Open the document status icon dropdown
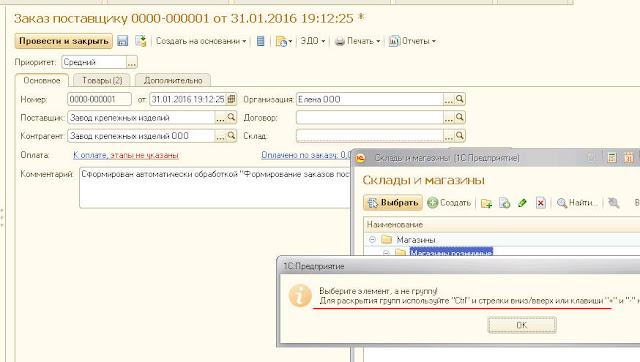 click(x=284, y=41)
